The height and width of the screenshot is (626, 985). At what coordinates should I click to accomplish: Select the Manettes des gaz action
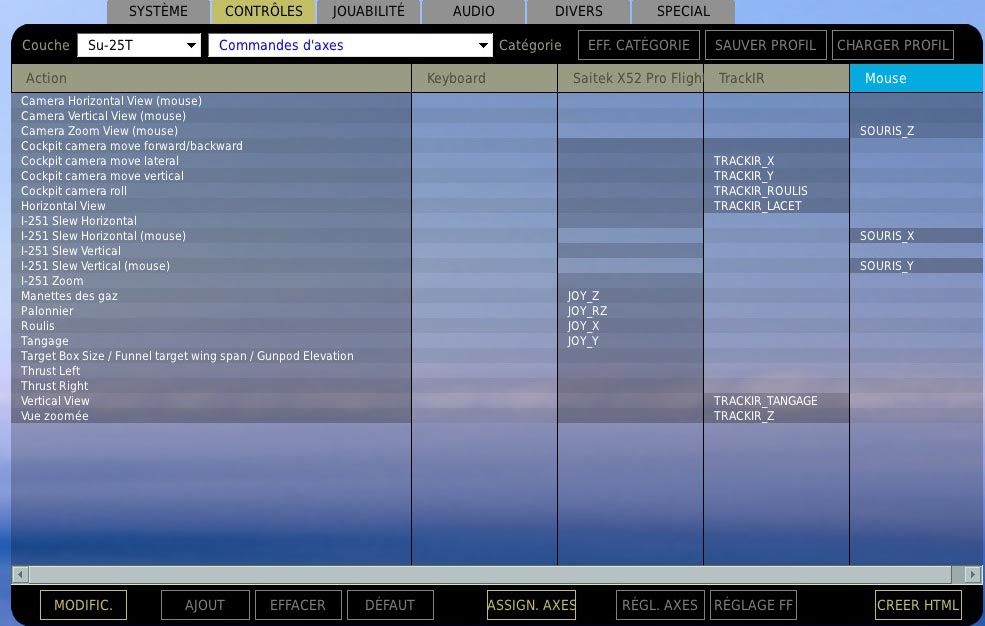click(211, 296)
